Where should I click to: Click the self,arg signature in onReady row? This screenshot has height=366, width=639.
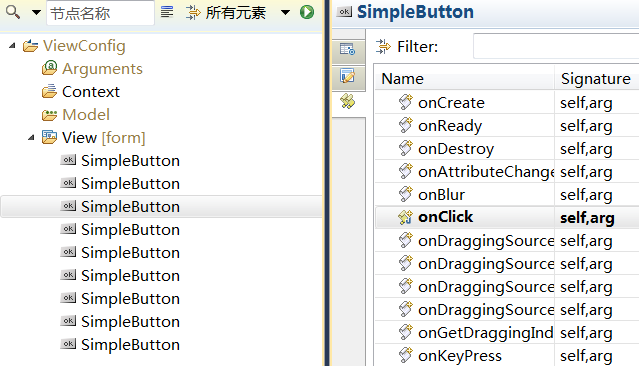(586, 126)
